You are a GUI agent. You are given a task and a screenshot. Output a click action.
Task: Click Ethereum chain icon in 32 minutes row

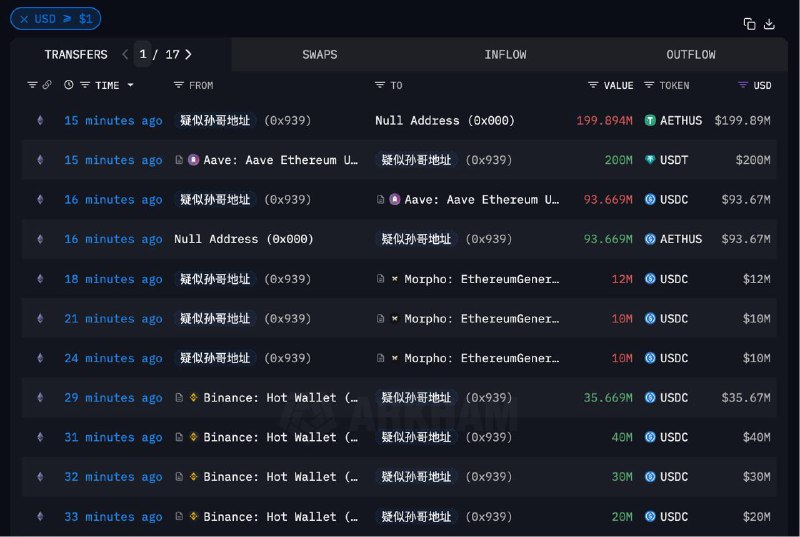click(40, 477)
